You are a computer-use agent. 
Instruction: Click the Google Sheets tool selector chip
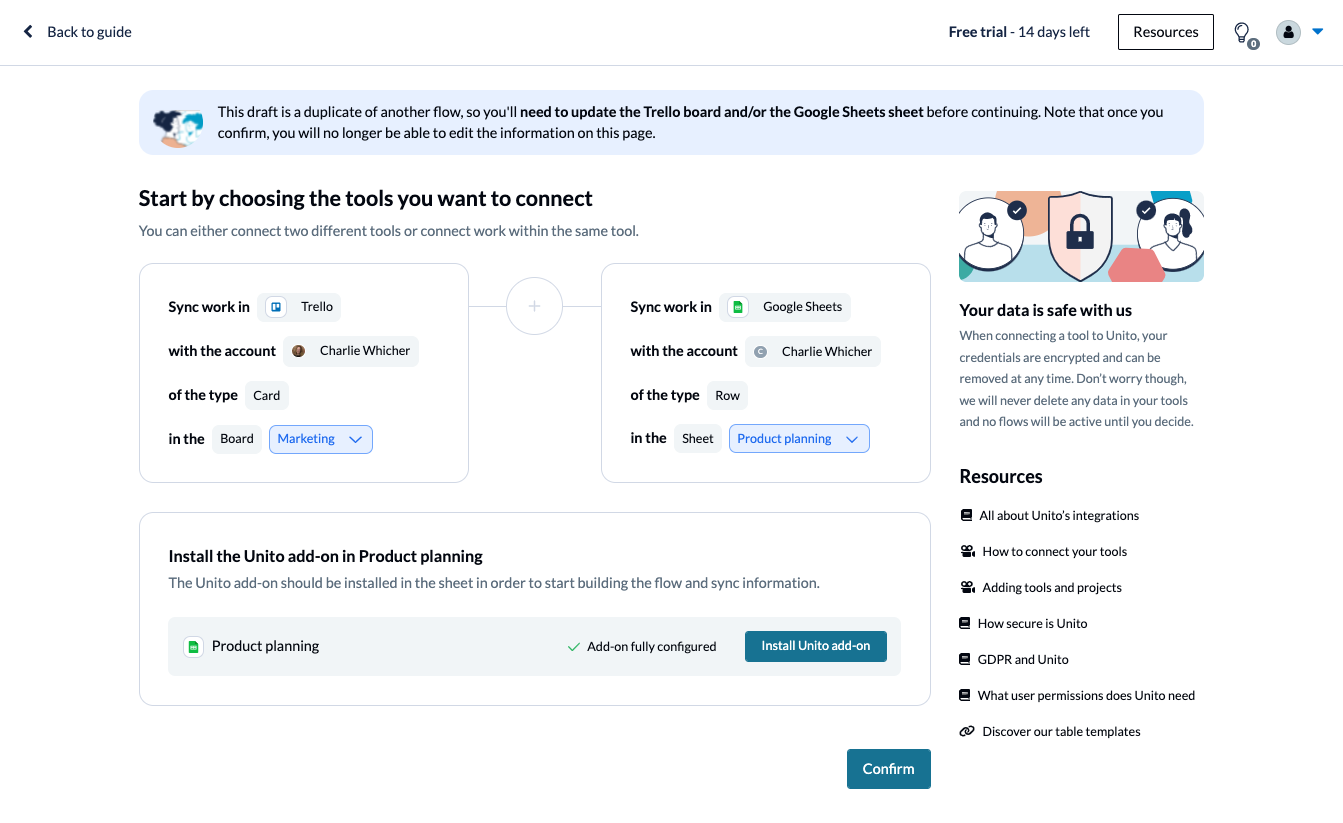[x=785, y=307]
